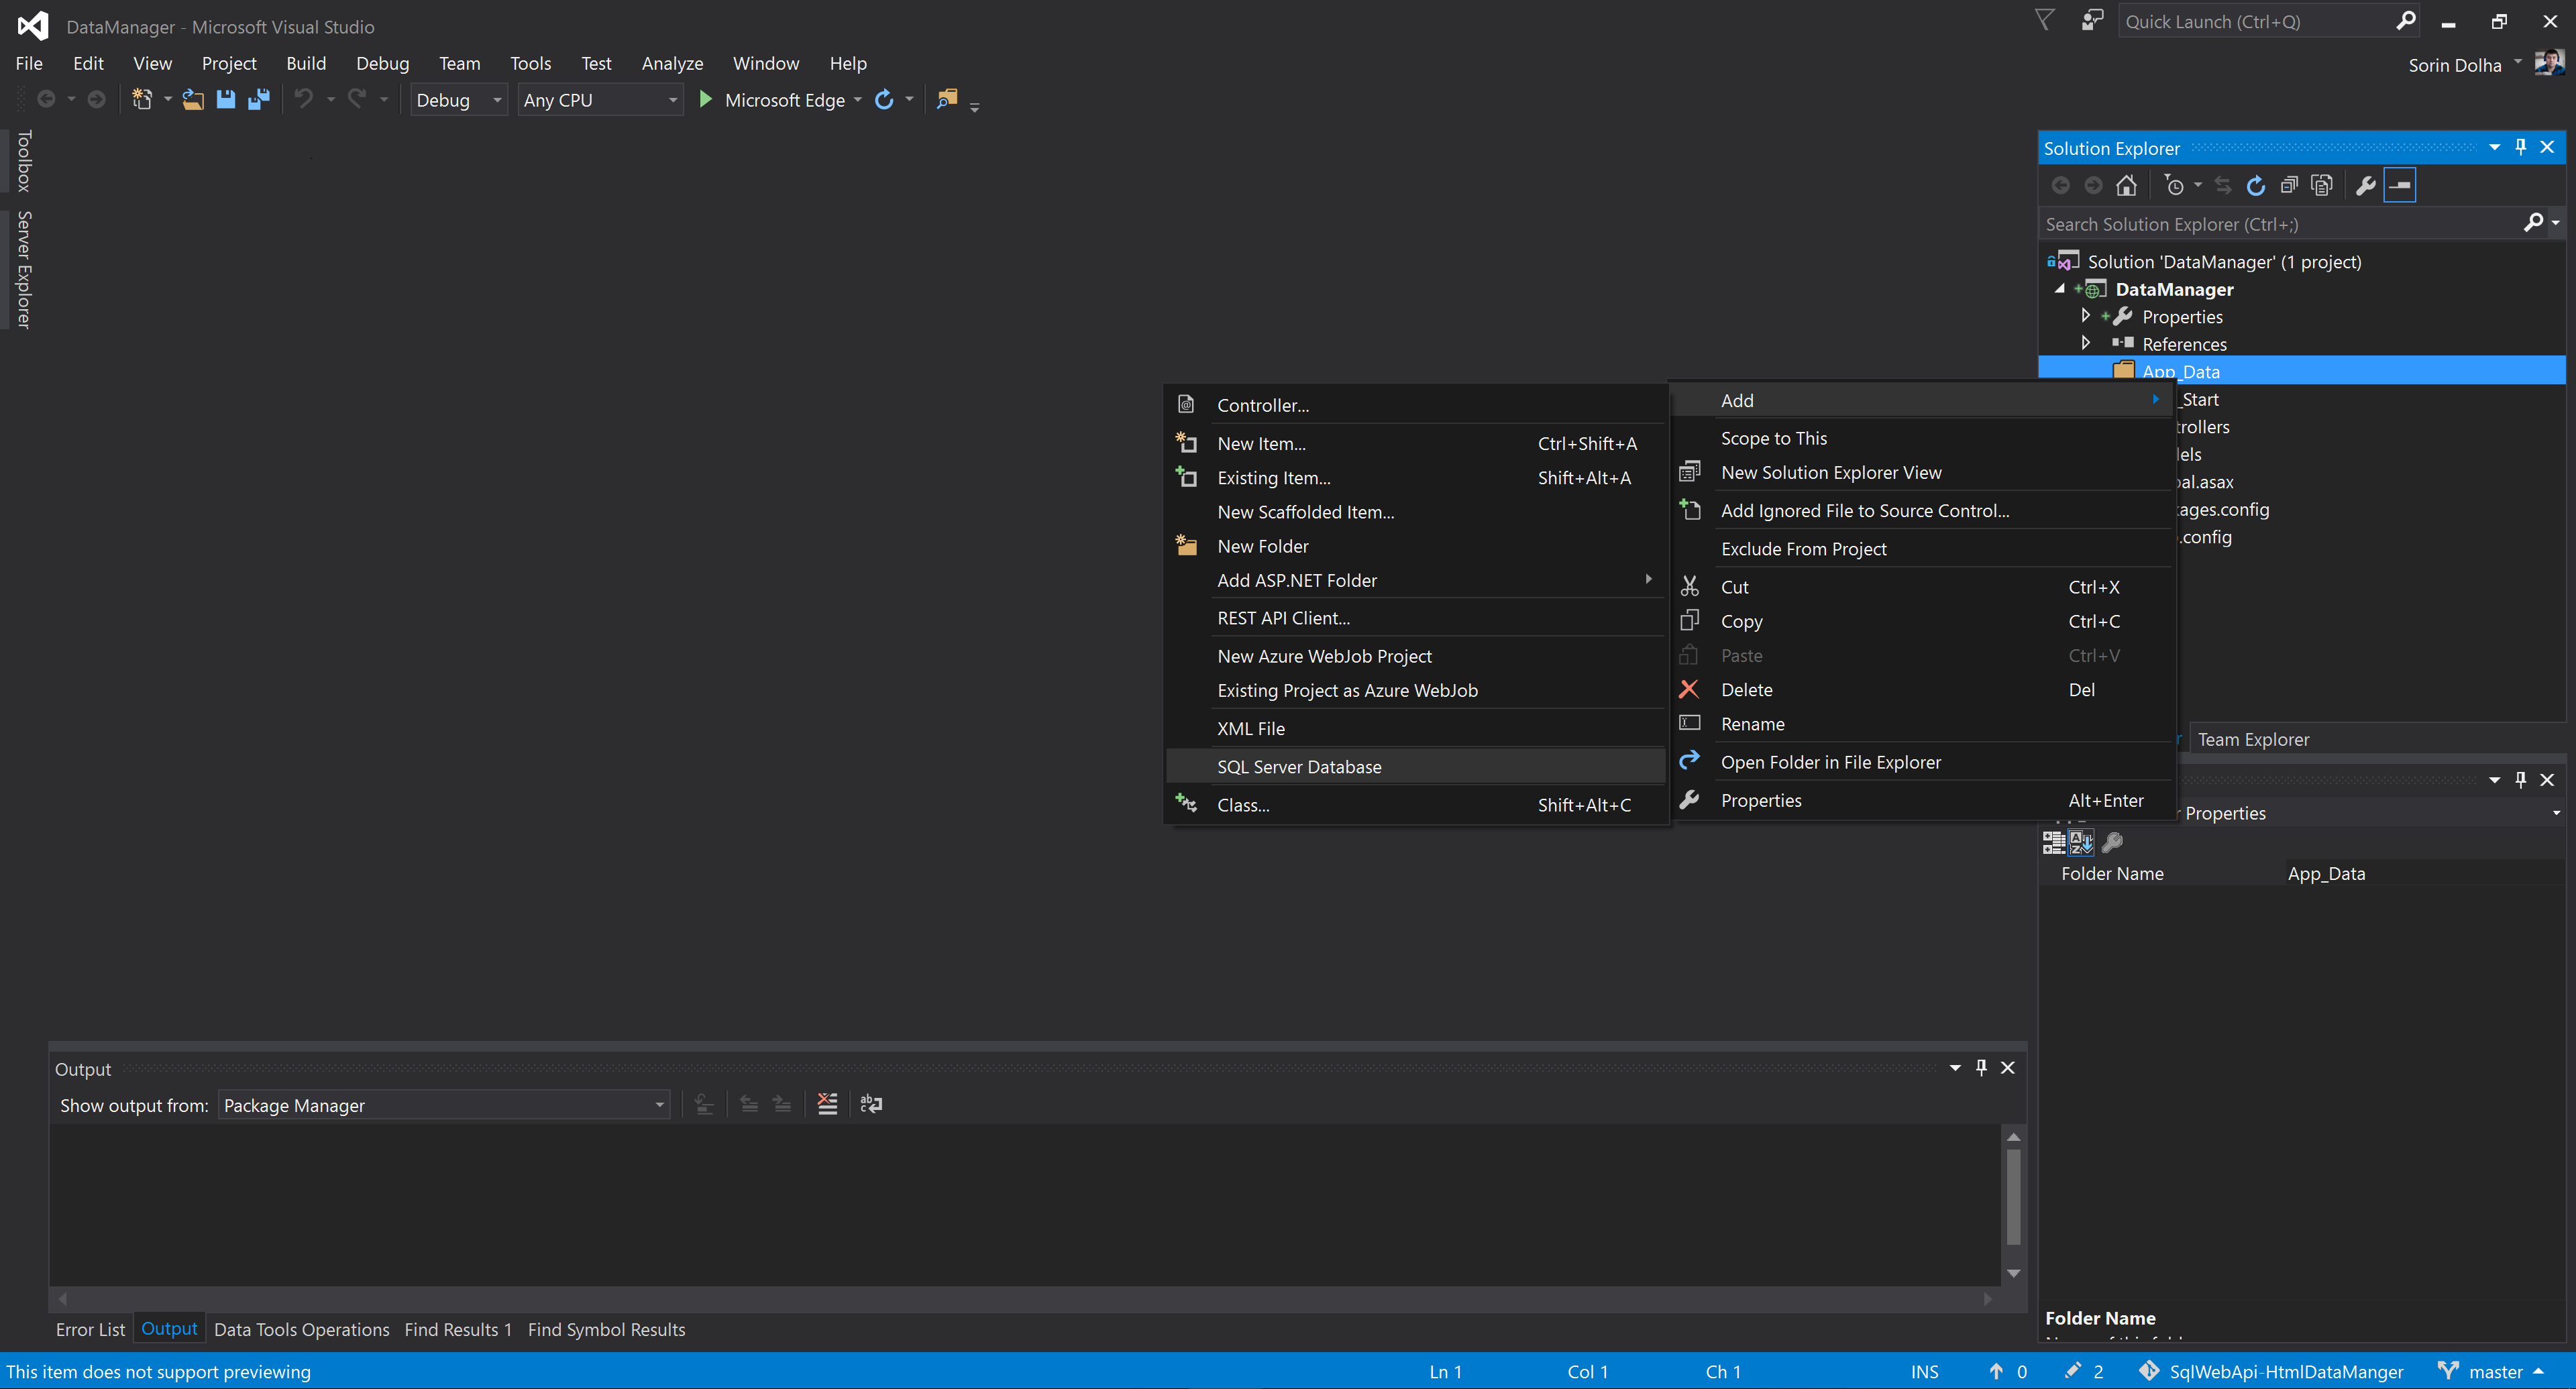
Task: Click the Solution Explorer Home icon
Action: 2126,185
